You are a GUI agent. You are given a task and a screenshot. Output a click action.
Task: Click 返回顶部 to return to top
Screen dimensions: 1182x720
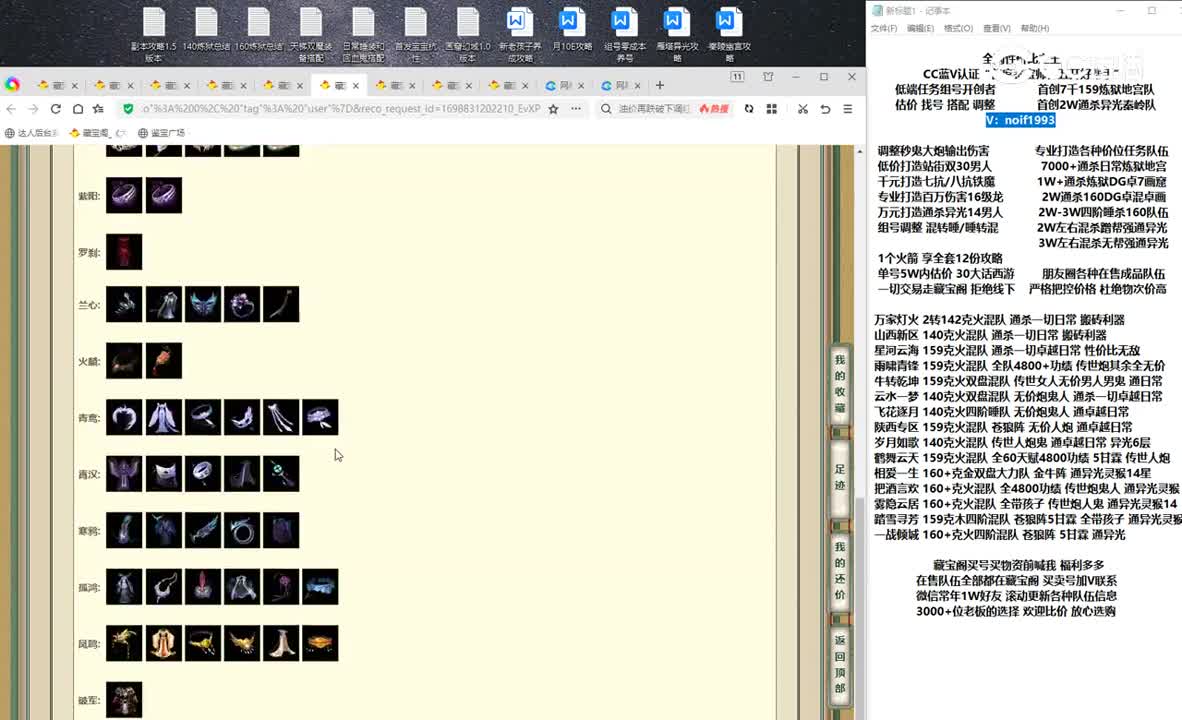(x=840, y=664)
